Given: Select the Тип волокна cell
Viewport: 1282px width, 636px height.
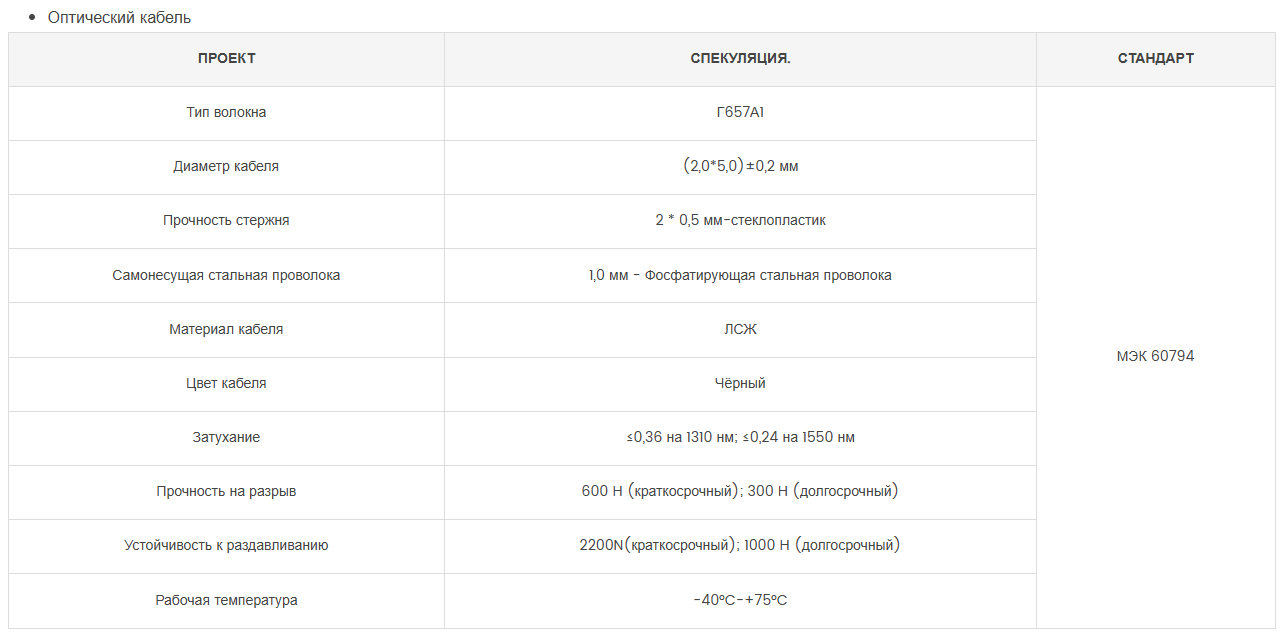Looking at the screenshot, I should [x=226, y=113].
